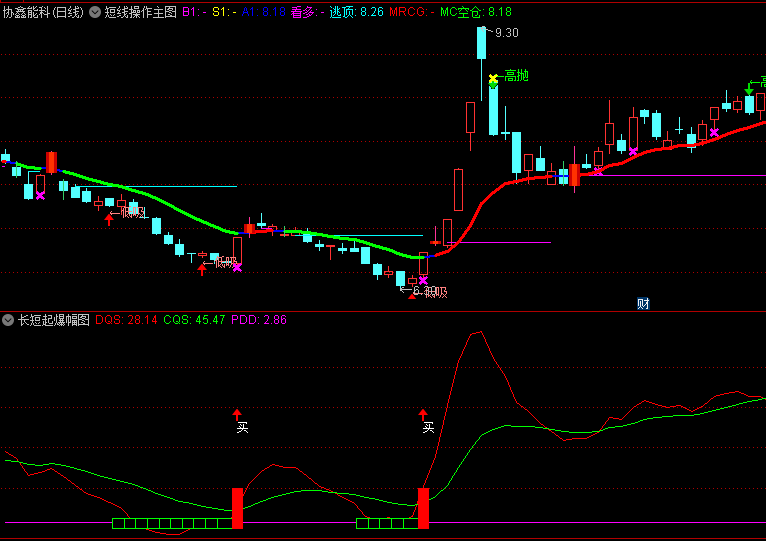This screenshot has width=766, height=541.
Task: Open dropdown arrow beside 短线操作主图 indicator
Action: (95, 12)
